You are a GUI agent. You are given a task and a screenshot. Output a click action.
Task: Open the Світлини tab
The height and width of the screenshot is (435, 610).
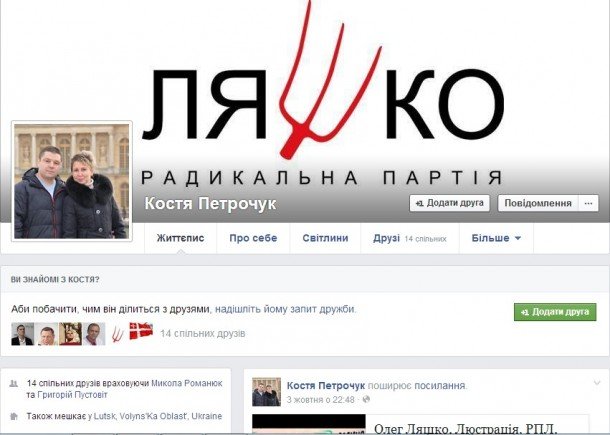325,238
